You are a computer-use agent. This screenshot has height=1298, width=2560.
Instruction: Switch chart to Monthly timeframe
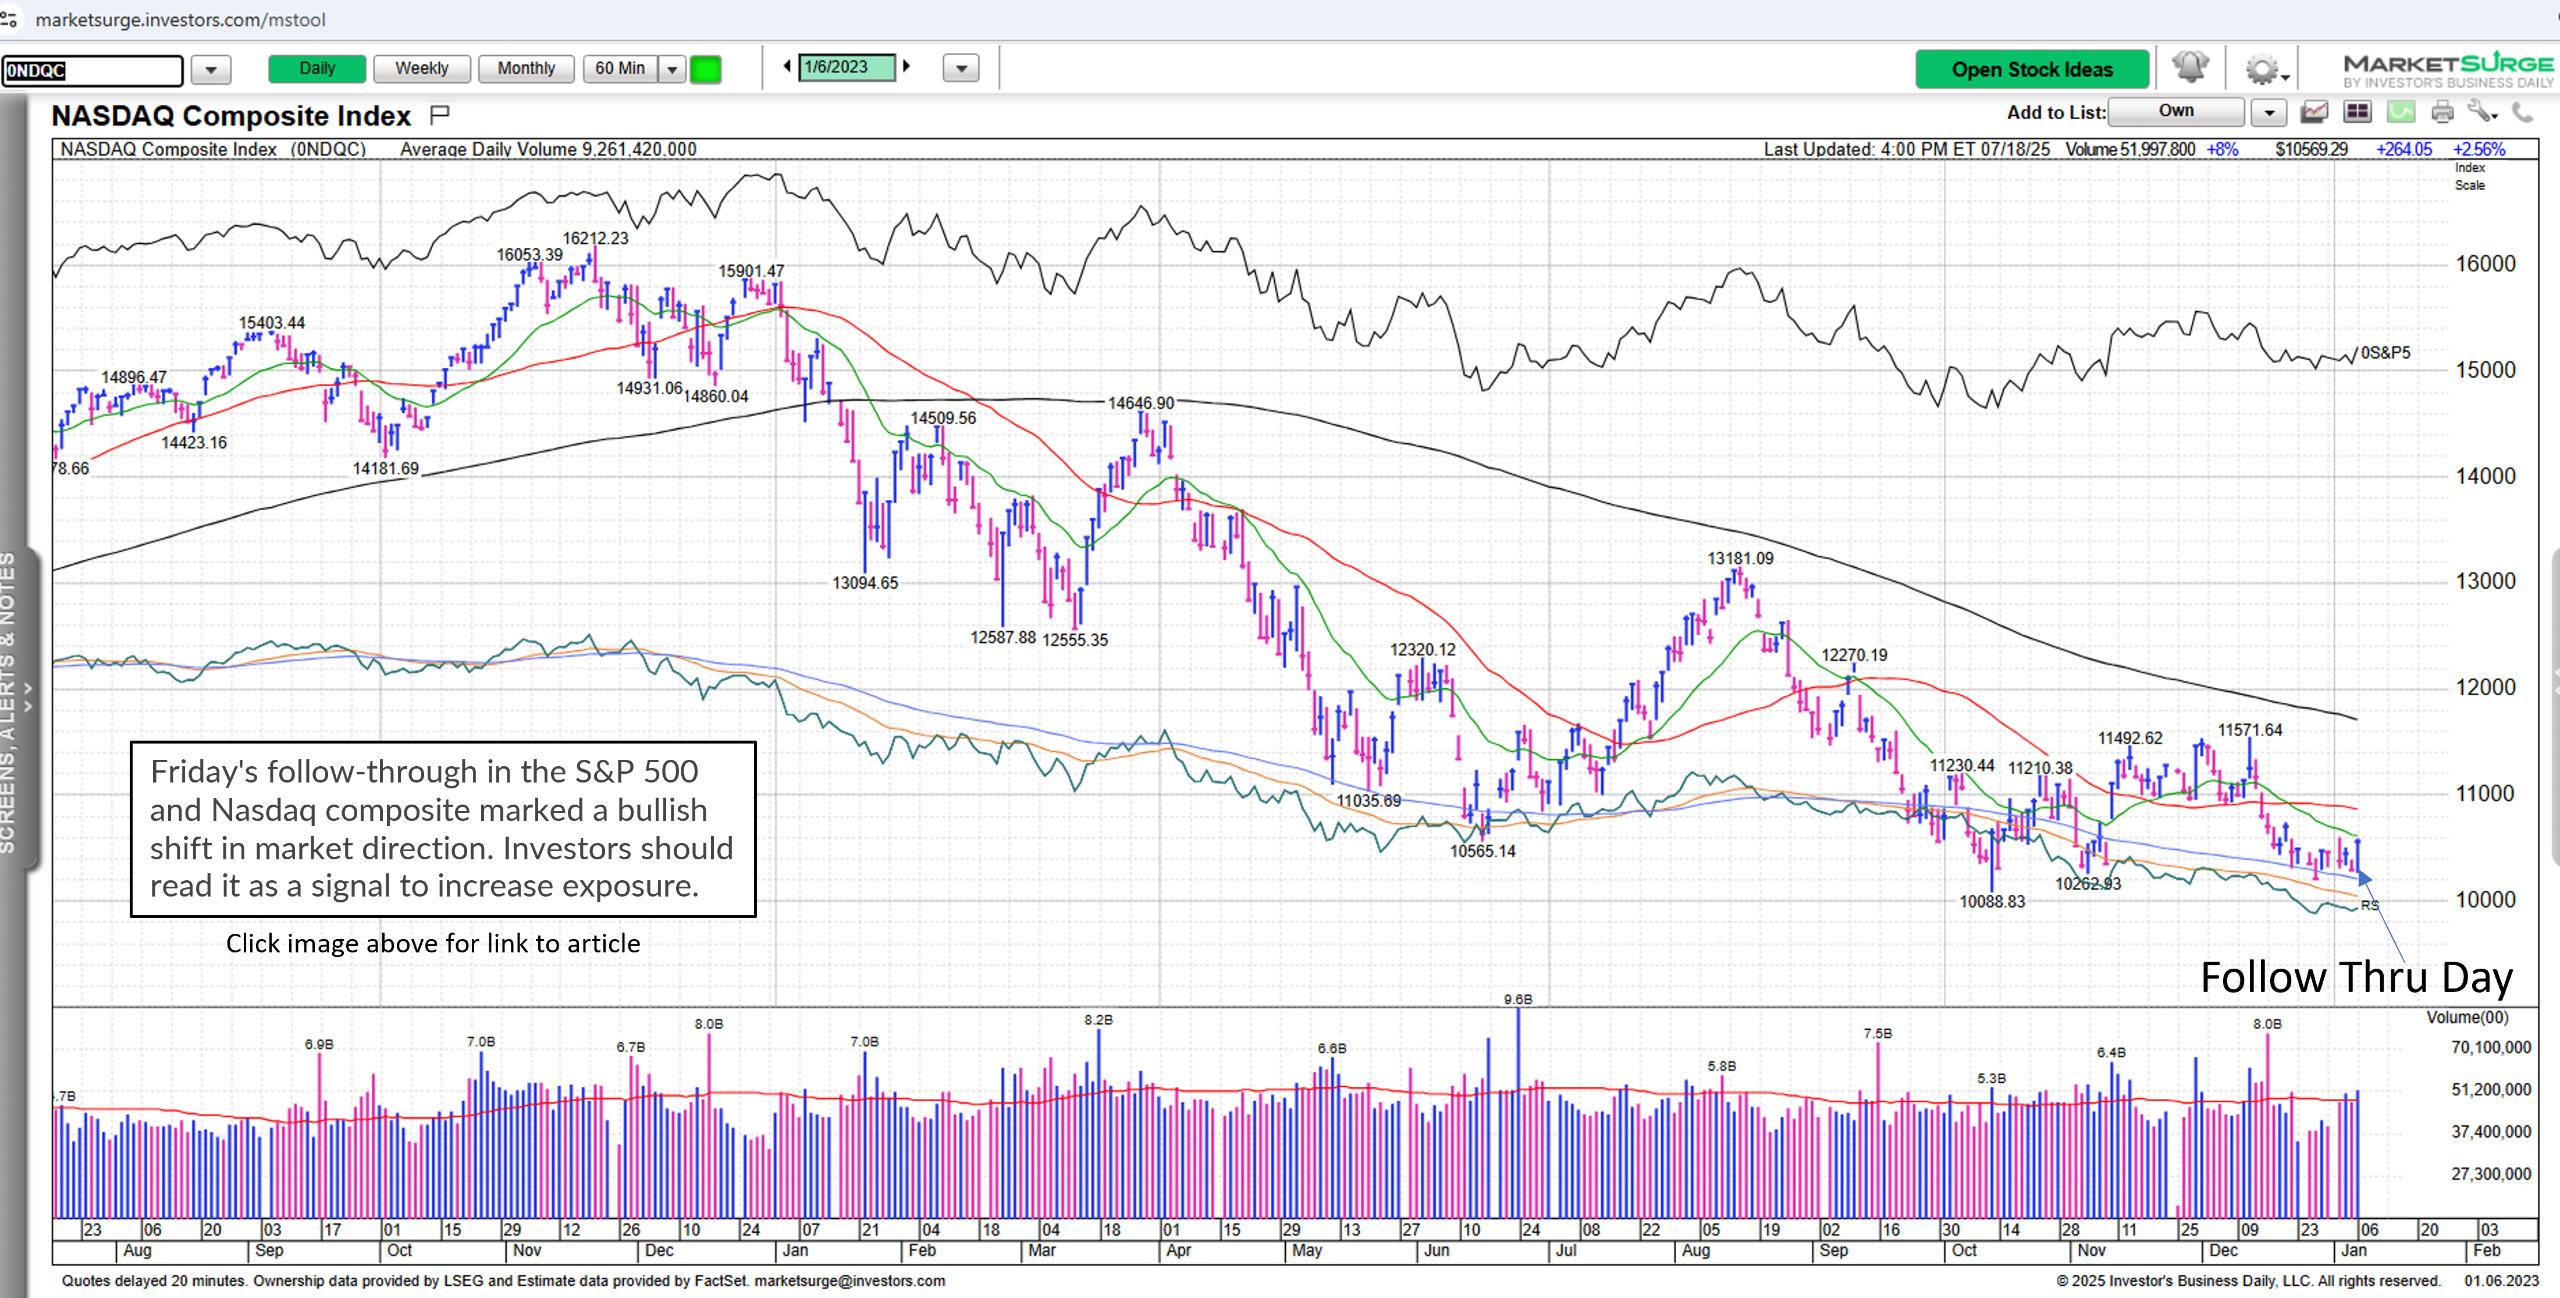pos(525,68)
